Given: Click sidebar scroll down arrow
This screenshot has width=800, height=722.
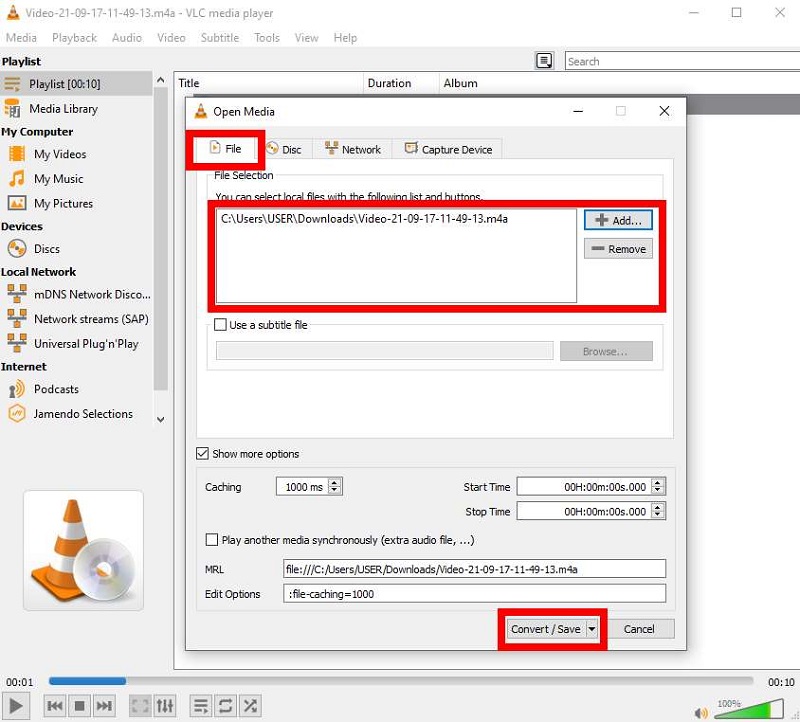Looking at the screenshot, I should [161, 420].
